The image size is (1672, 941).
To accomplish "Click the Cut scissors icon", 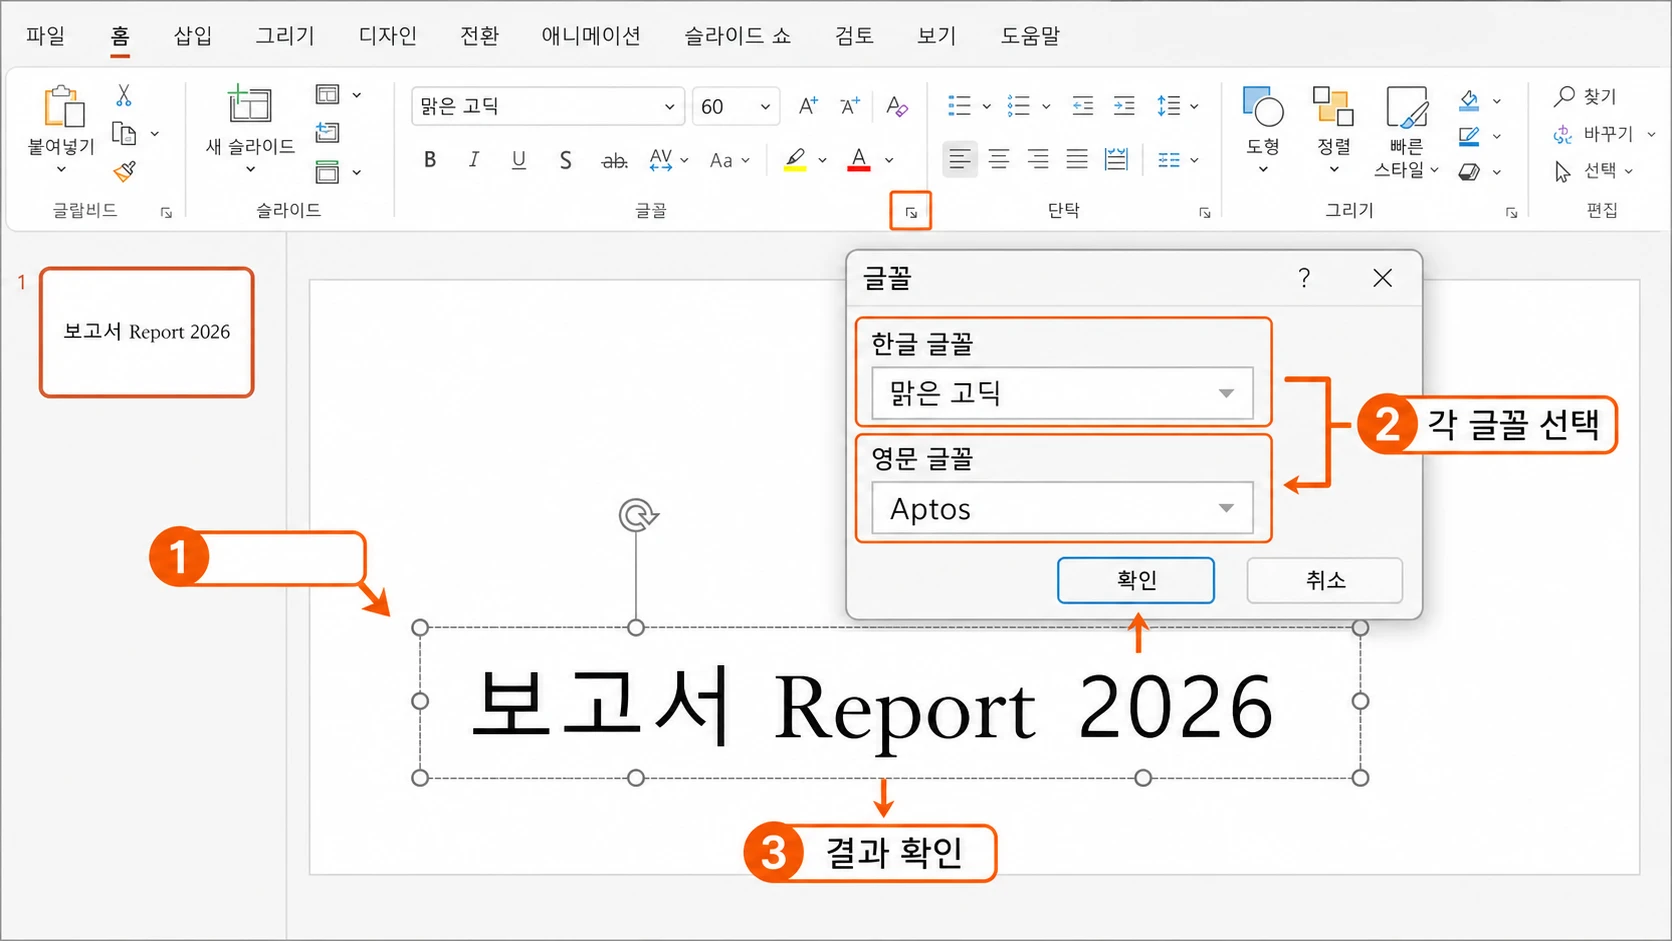I will click(x=123, y=96).
